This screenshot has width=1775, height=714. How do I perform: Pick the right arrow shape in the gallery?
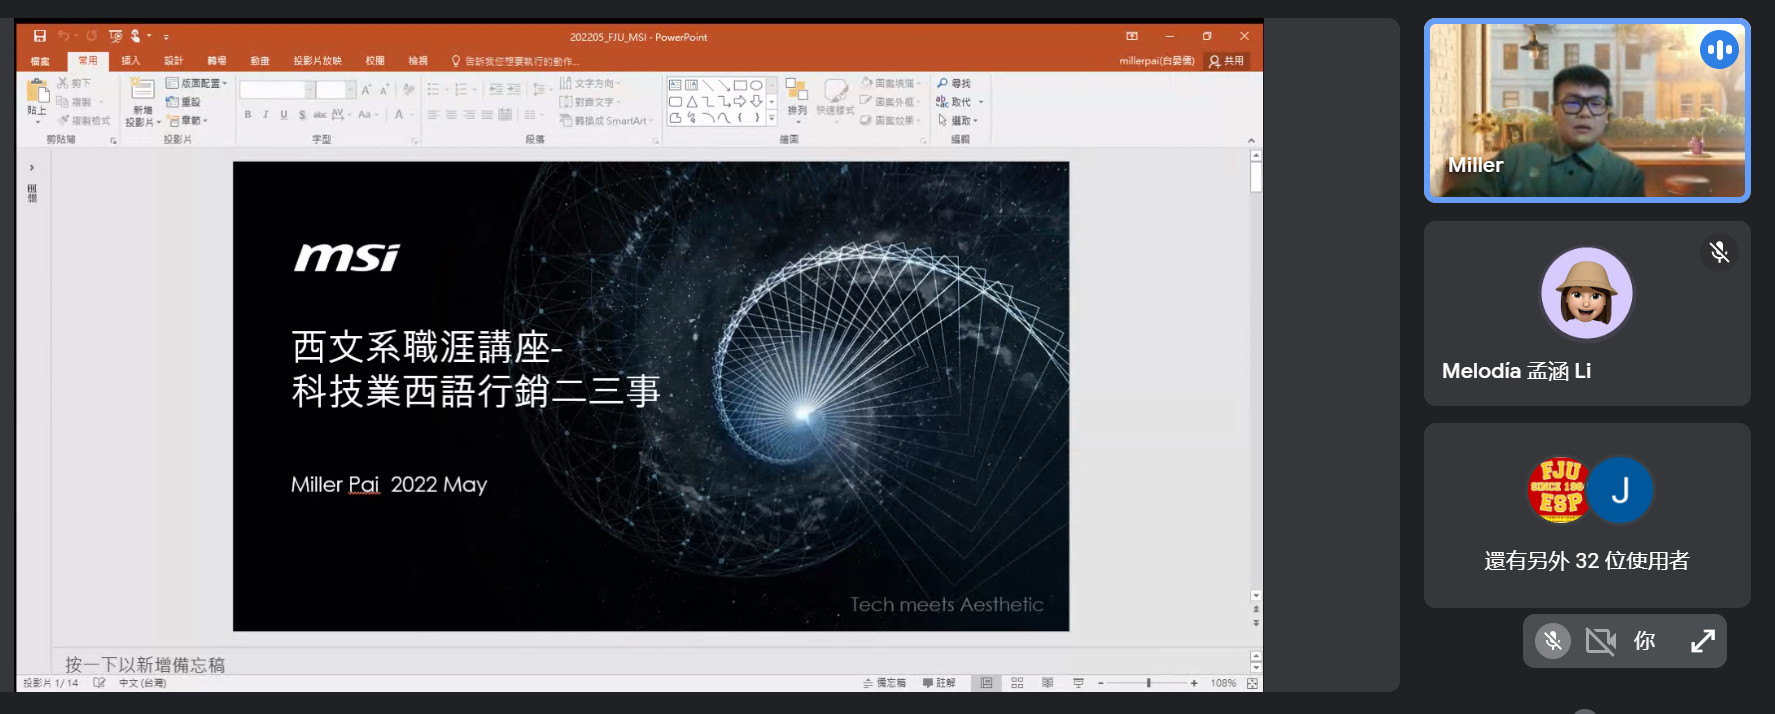(x=740, y=101)
